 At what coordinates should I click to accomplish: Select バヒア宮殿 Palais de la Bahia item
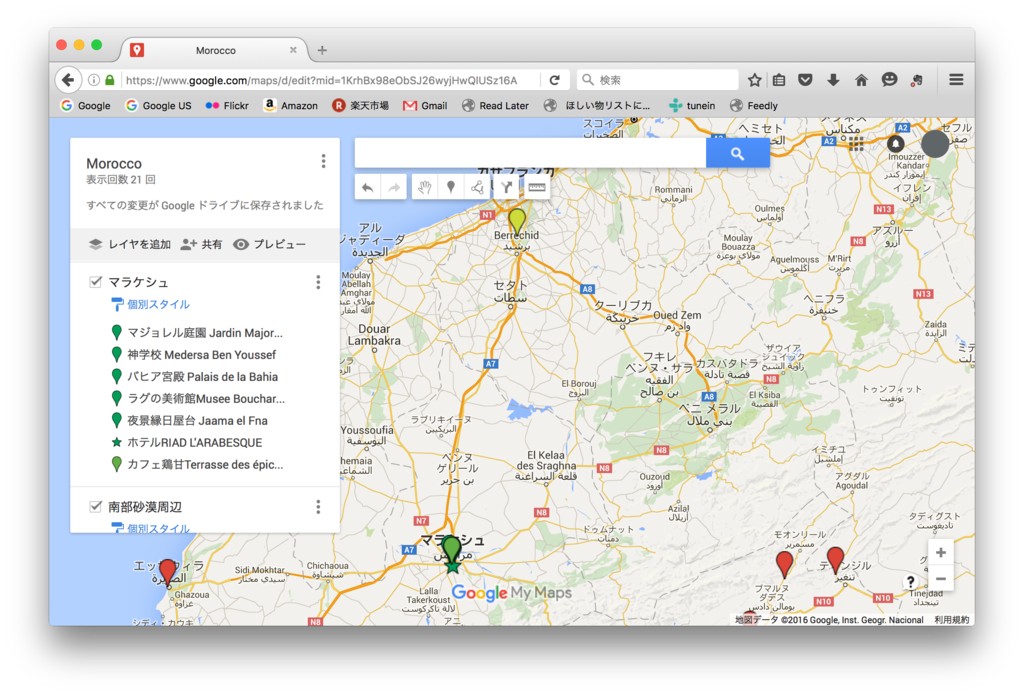pos(195,377)
